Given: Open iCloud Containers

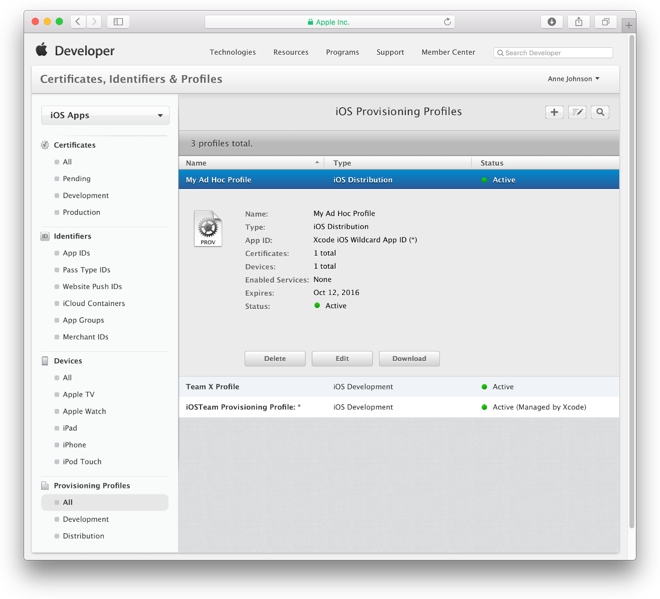Looking at the screenshot, I should pos(93,303).
